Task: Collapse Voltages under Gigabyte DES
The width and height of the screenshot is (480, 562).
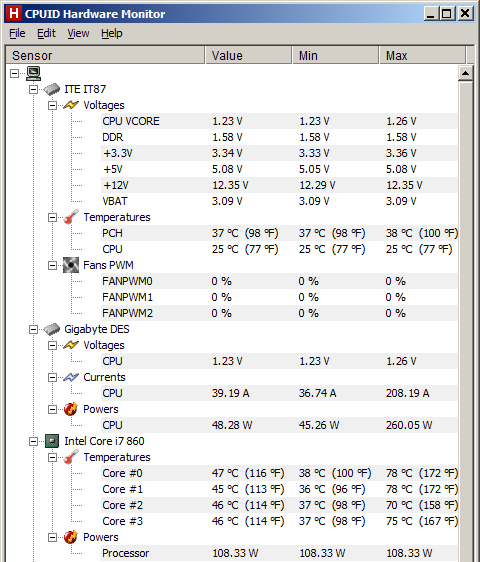Action: pos(52,346)
